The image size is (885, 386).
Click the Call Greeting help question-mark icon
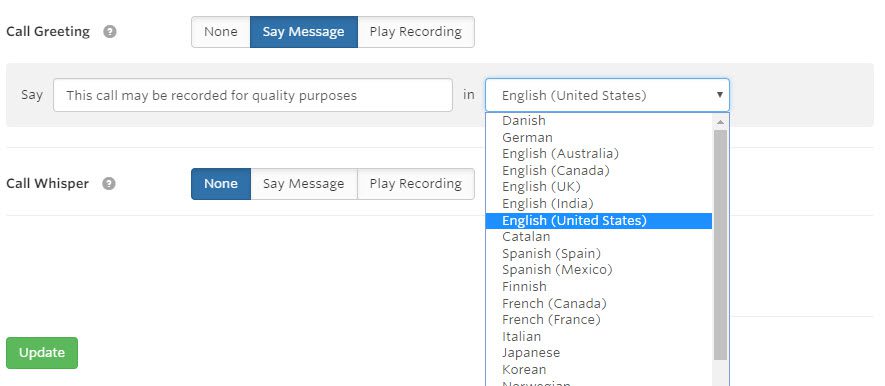point(110,32)
